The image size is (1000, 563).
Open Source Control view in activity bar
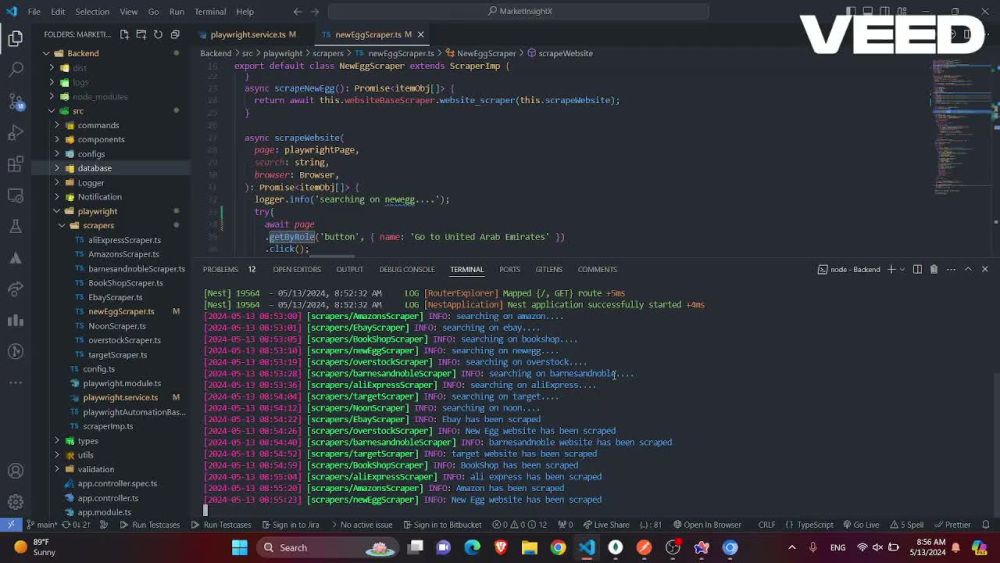[15, 101]
